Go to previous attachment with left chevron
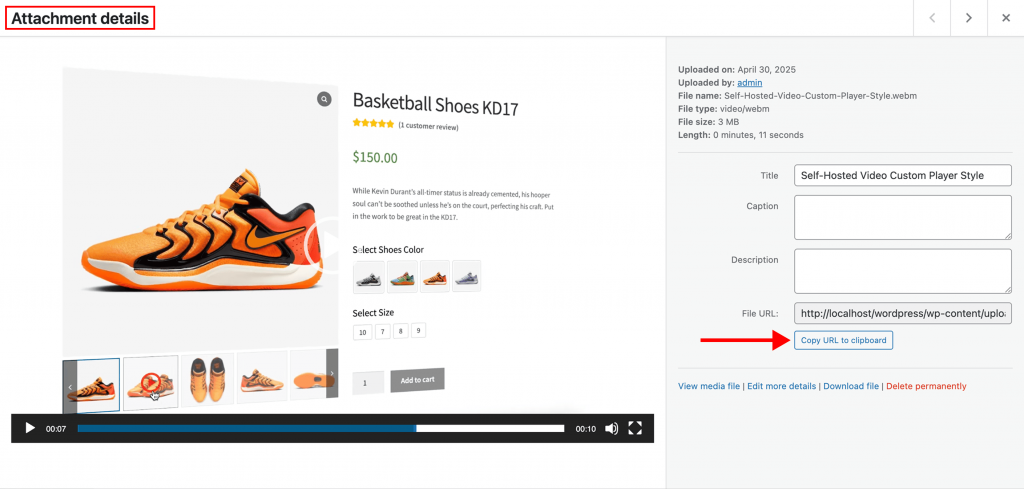The width and height of the screenshot is (1024, 489). [x=932, y=18]
